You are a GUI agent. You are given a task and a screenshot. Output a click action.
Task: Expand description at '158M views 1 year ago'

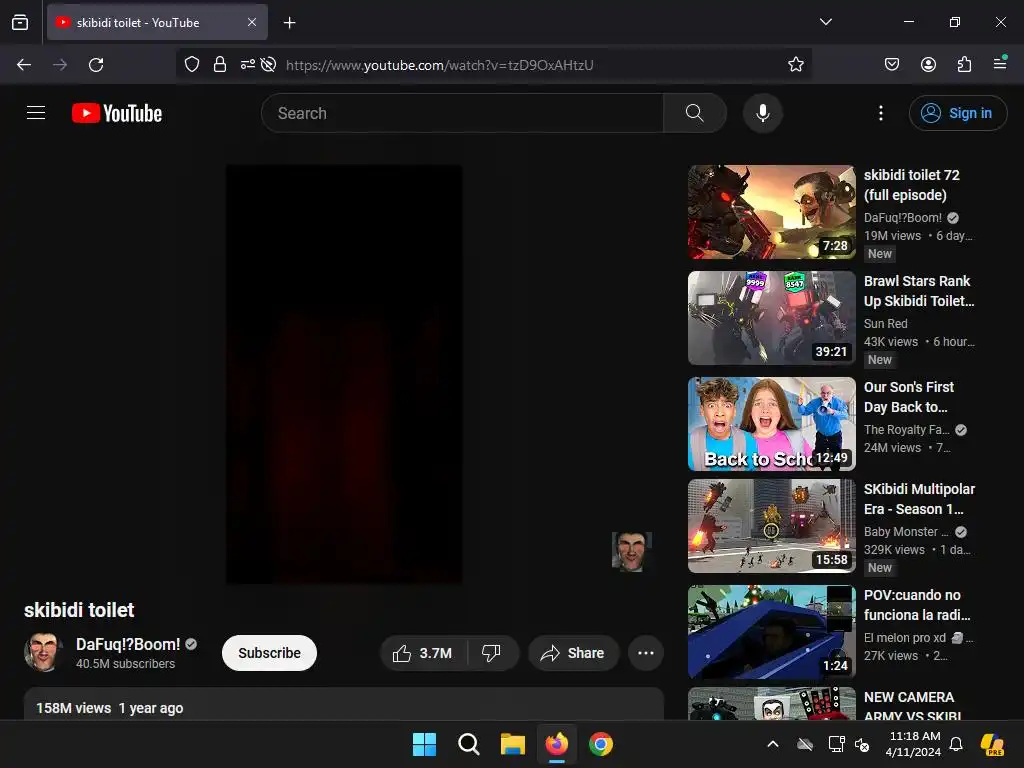(110, 708)
